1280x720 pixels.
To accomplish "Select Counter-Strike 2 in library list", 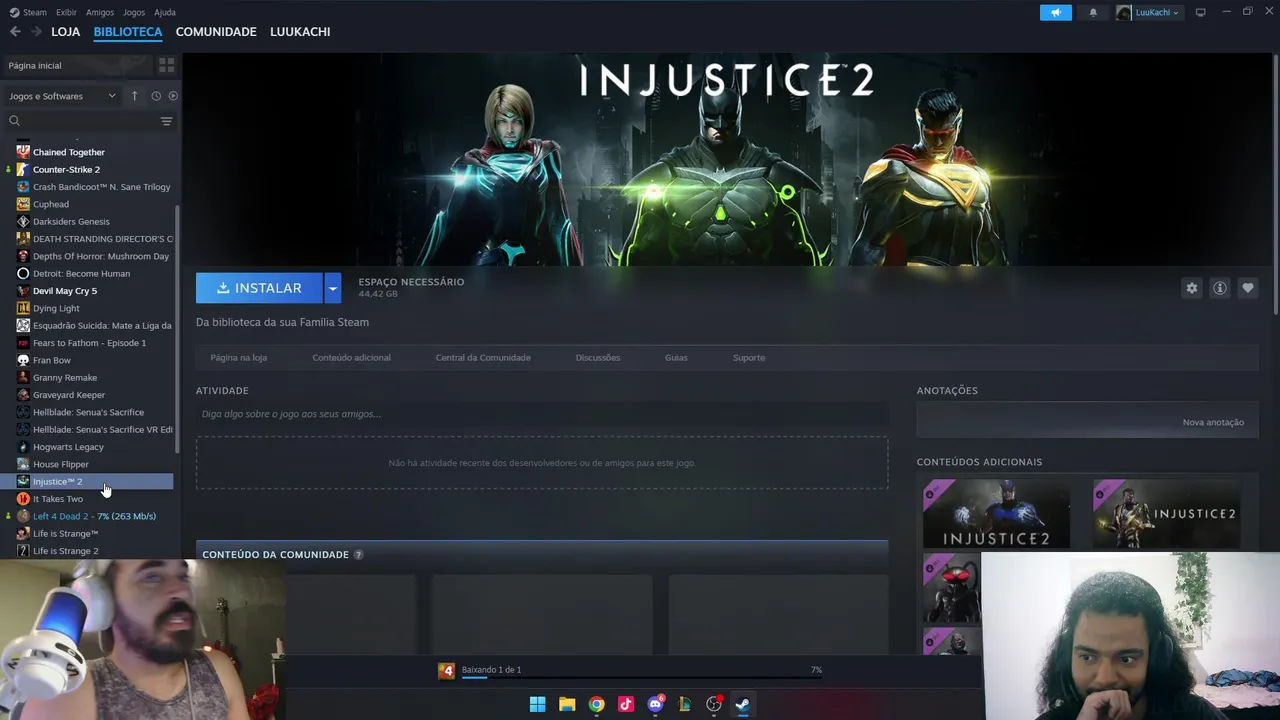I will [66, 169].
